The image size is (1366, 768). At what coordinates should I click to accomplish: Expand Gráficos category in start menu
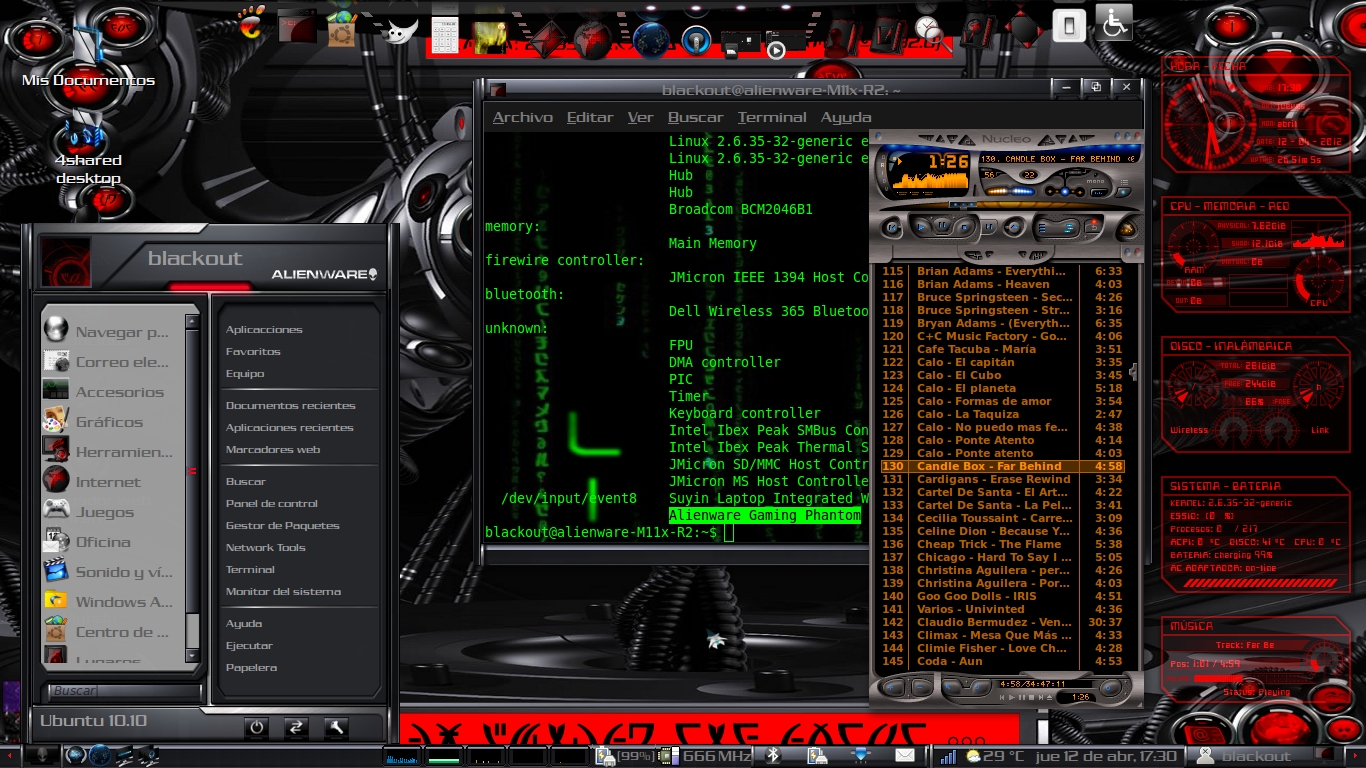pyautogui.click(x=112, y=422)
